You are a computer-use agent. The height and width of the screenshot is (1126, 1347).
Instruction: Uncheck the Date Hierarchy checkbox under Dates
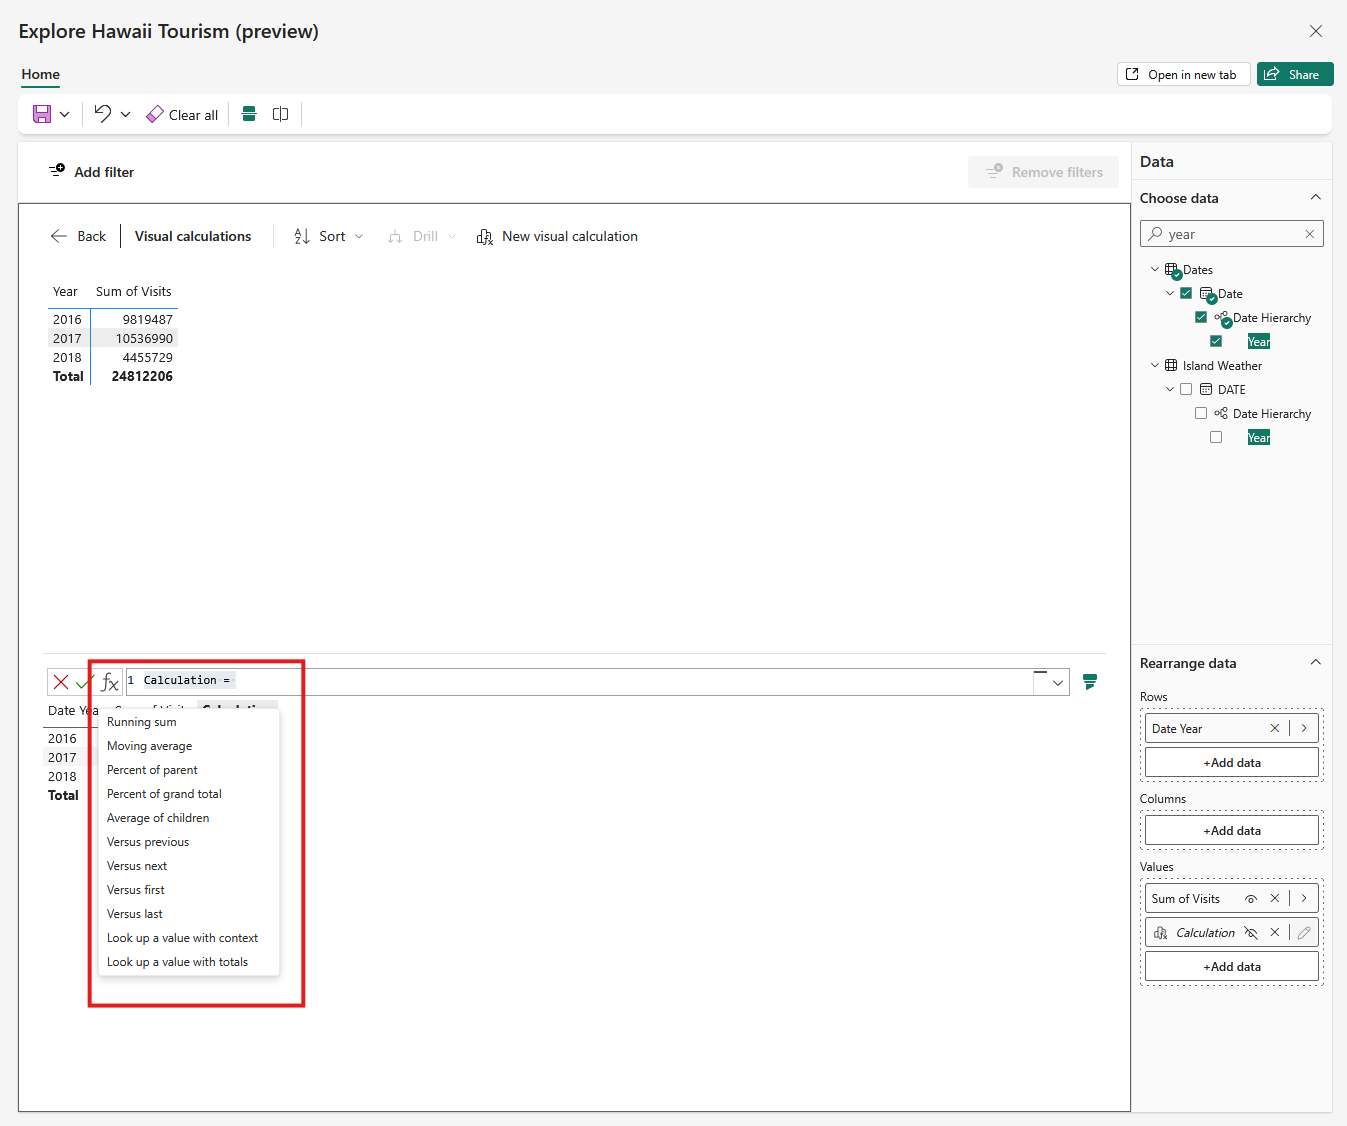1201,318
